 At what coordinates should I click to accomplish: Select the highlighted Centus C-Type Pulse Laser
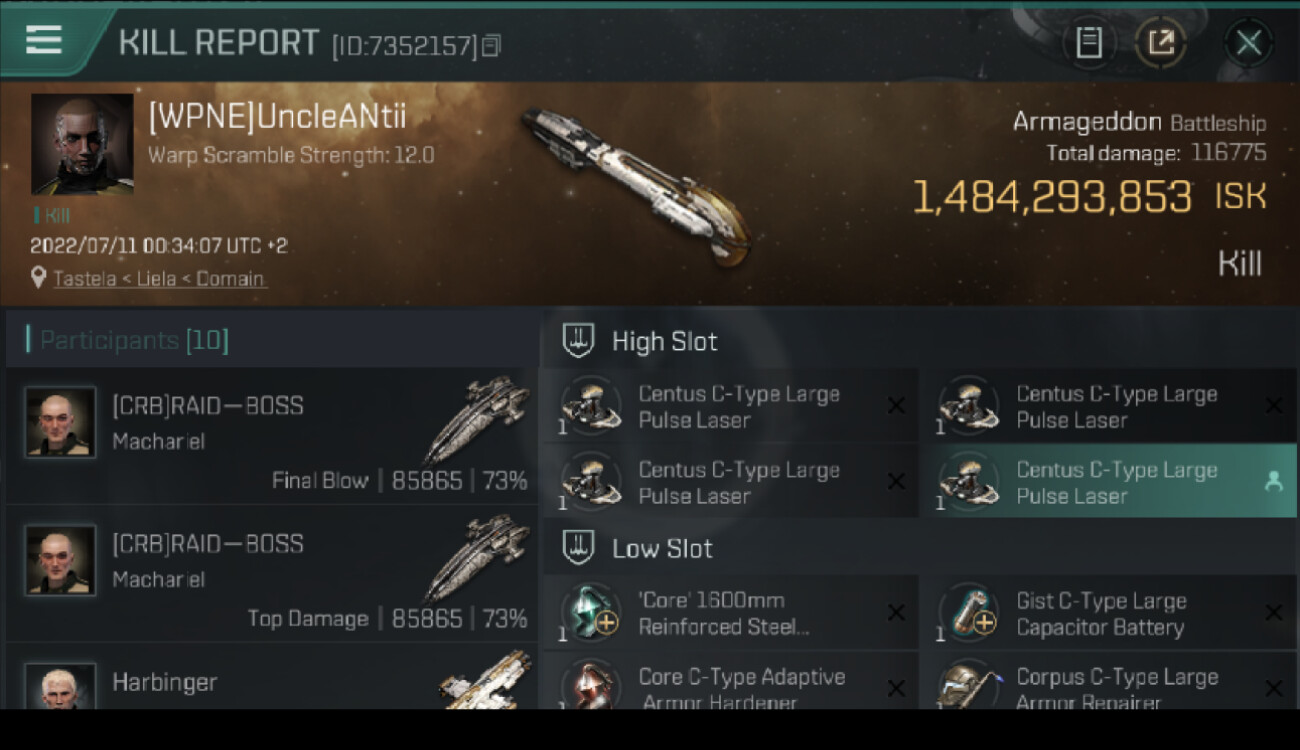1107,482
